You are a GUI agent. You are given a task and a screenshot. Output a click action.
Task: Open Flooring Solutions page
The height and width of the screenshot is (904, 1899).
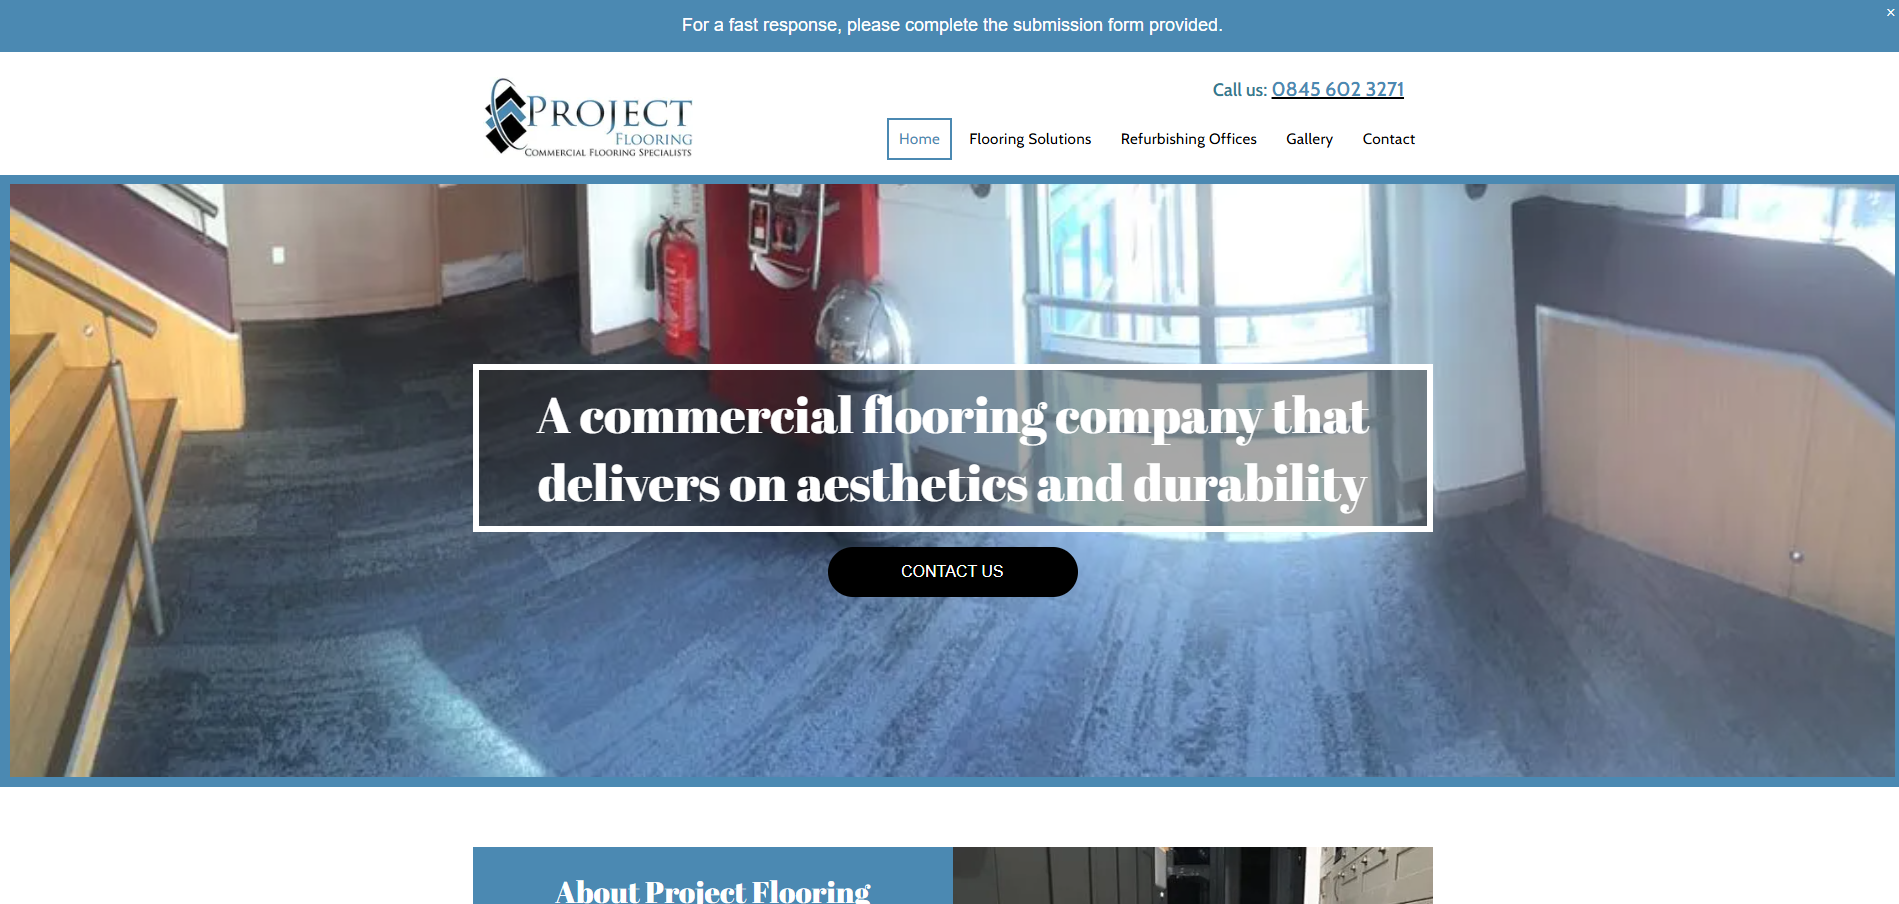pos(1030,139)
